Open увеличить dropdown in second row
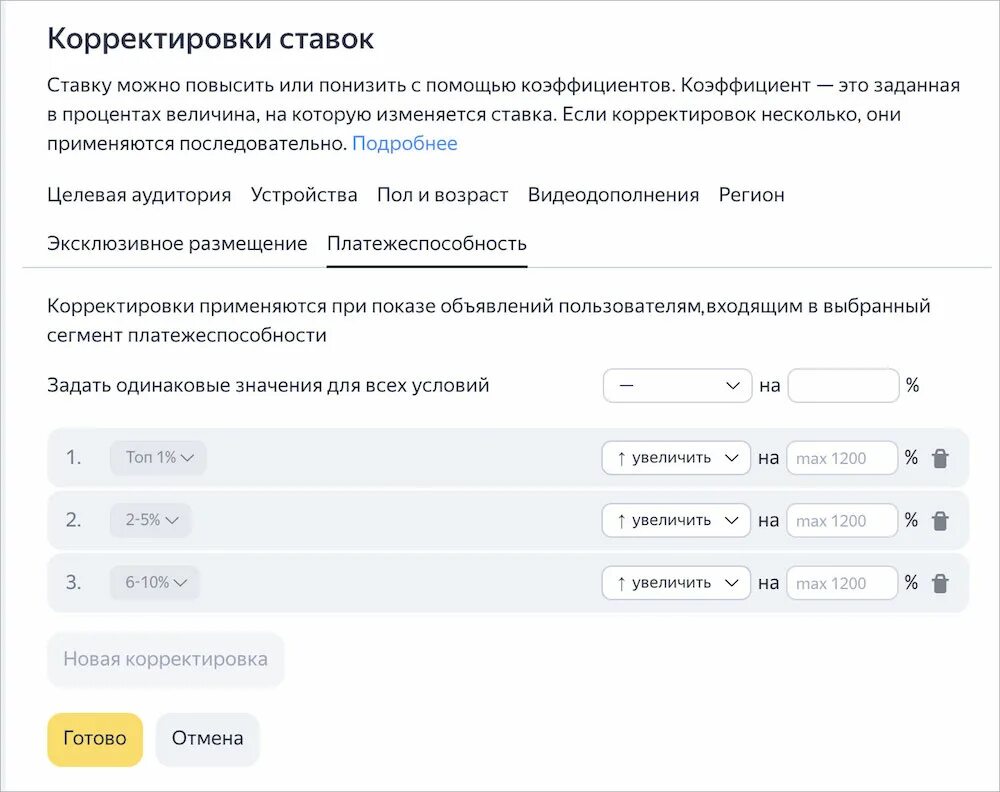Screen dimensions: 1000x792 pyautogui.click(x=676, y=521)
